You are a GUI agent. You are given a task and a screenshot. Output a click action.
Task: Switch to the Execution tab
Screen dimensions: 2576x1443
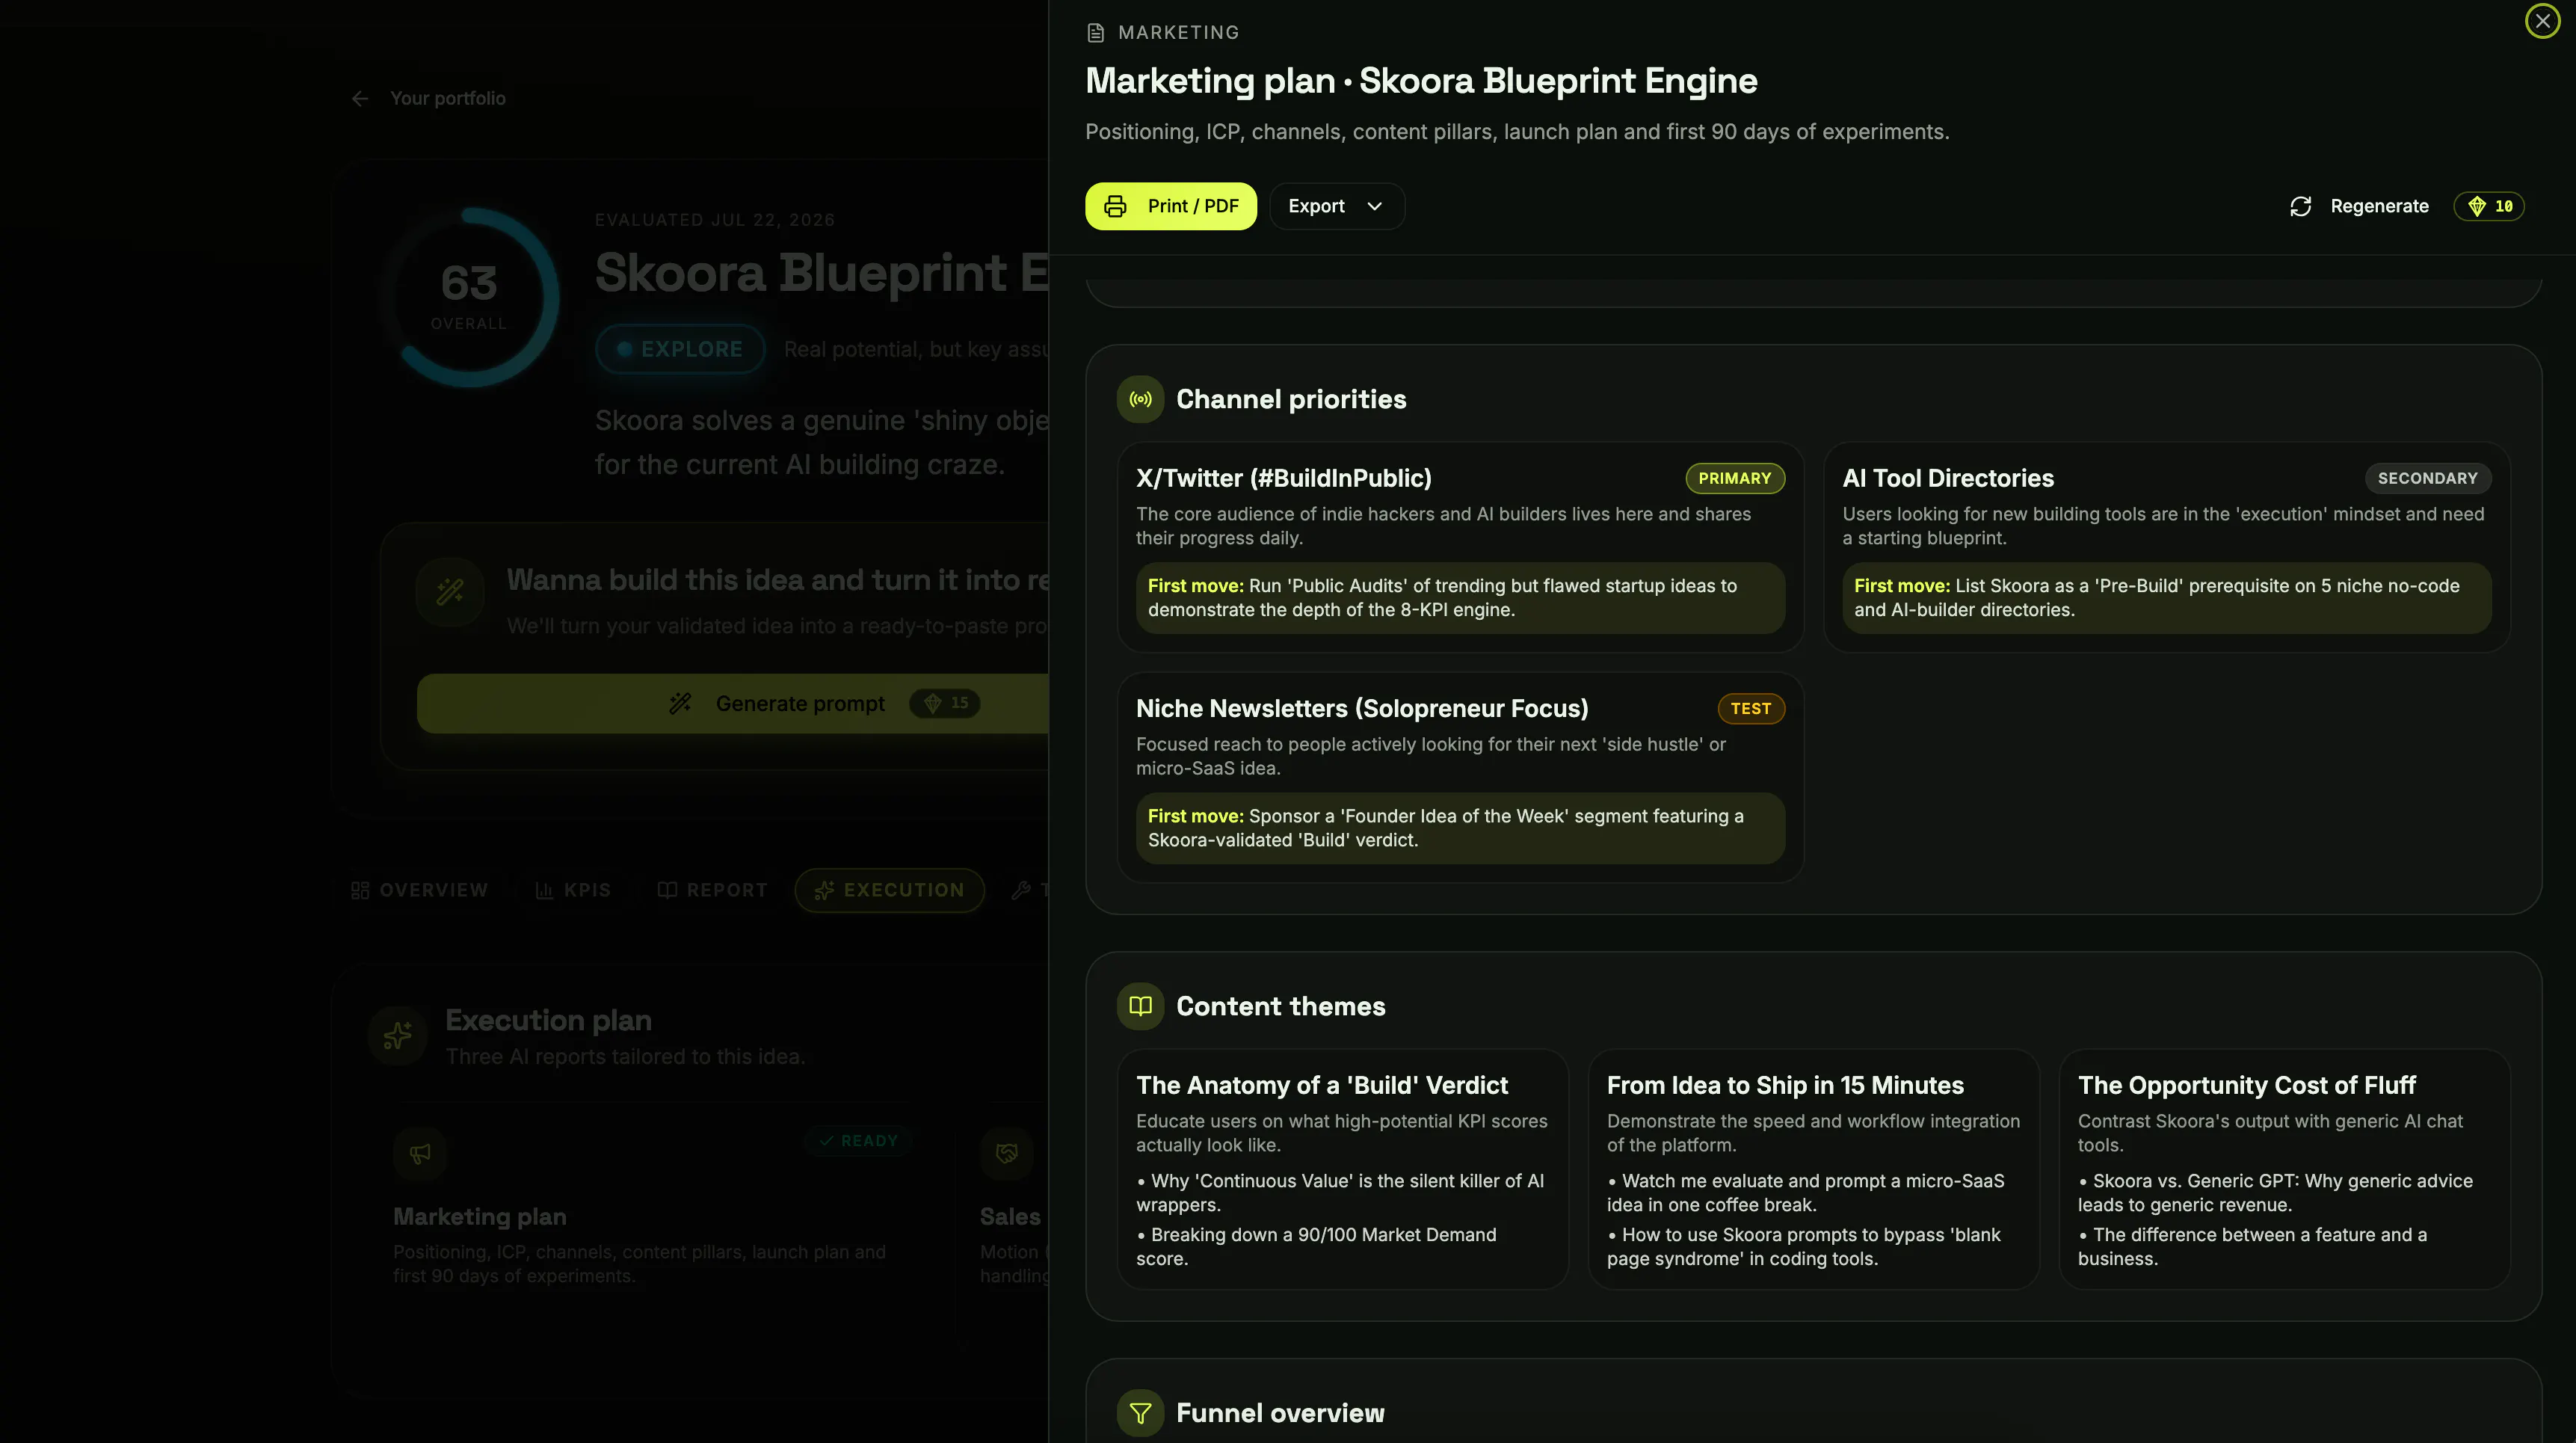pos(890,890)
